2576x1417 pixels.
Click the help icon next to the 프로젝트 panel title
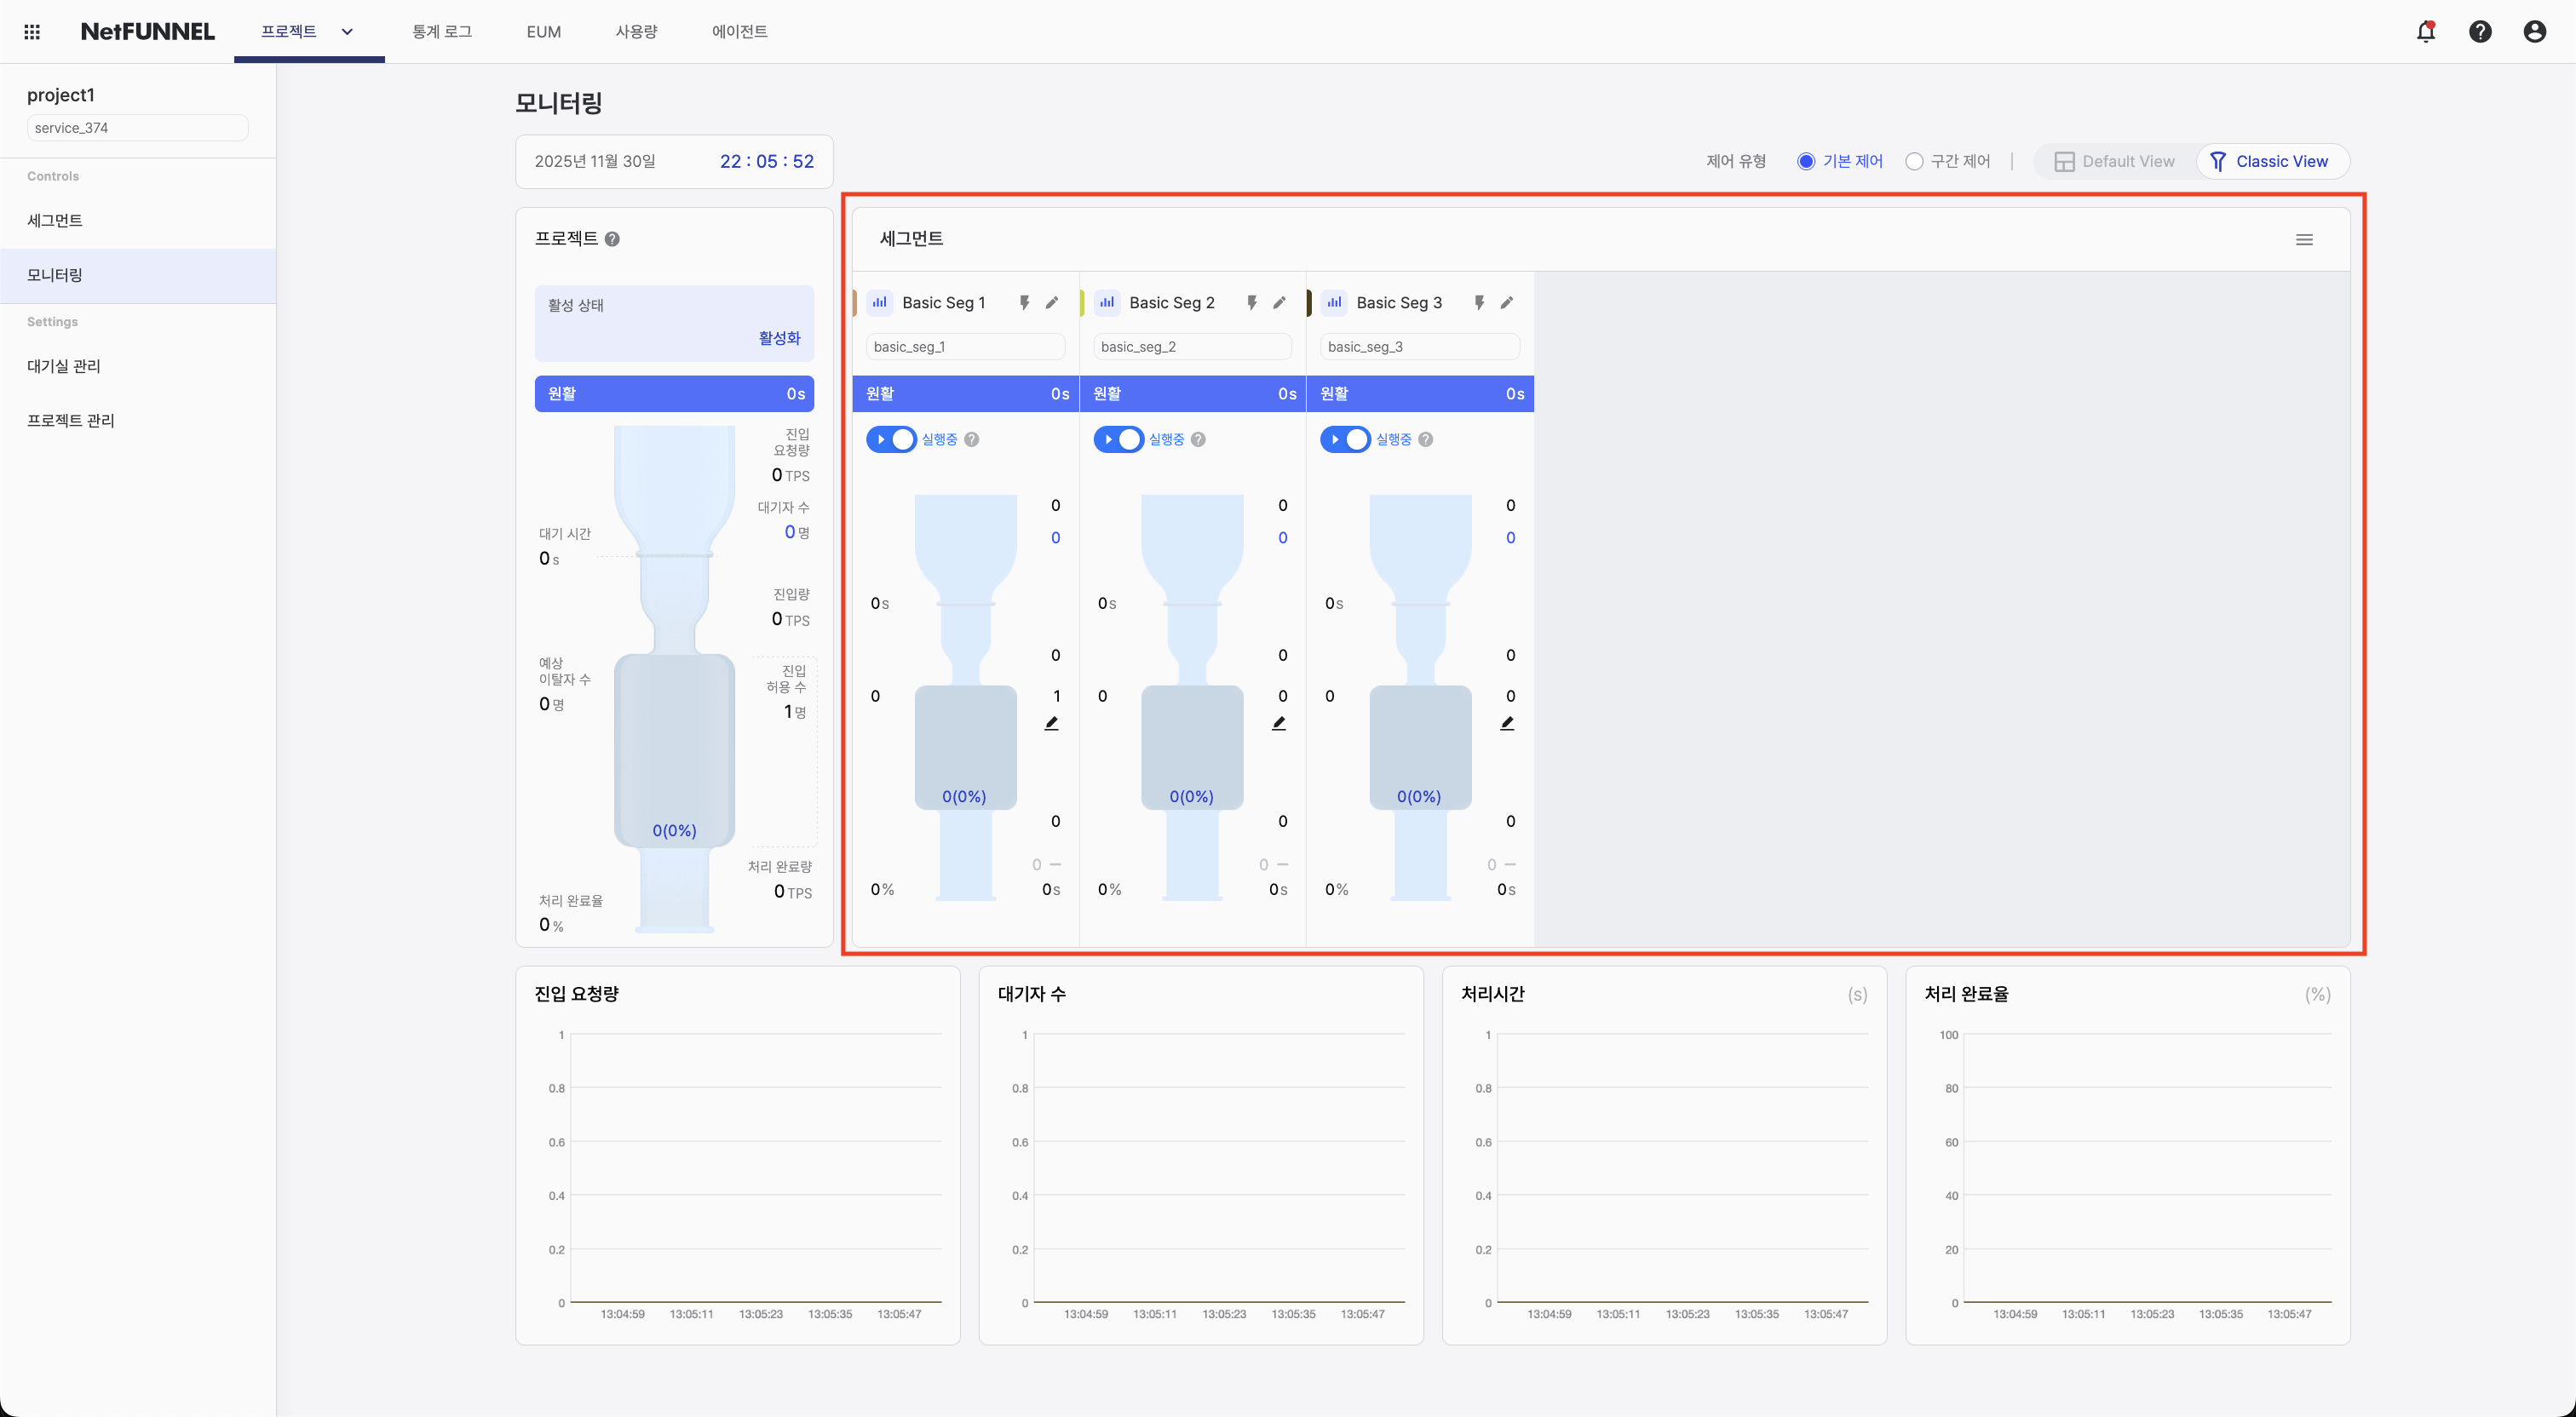pyautogui.click(x=612, y=239)
